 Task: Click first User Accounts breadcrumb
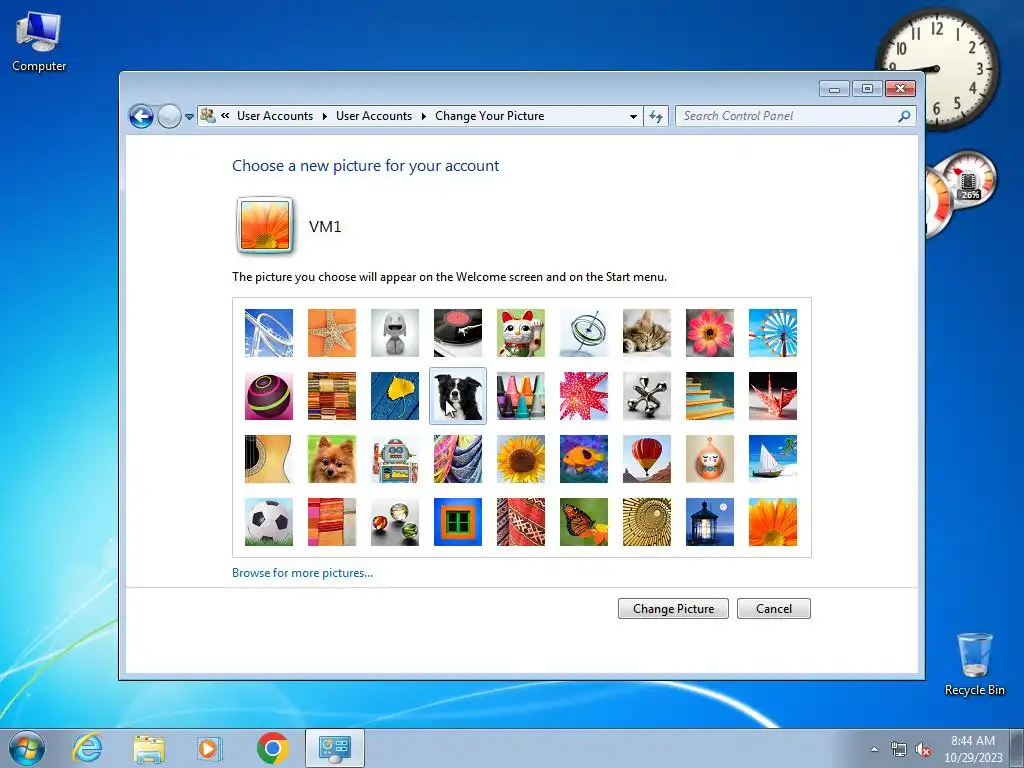click(275, 116)
